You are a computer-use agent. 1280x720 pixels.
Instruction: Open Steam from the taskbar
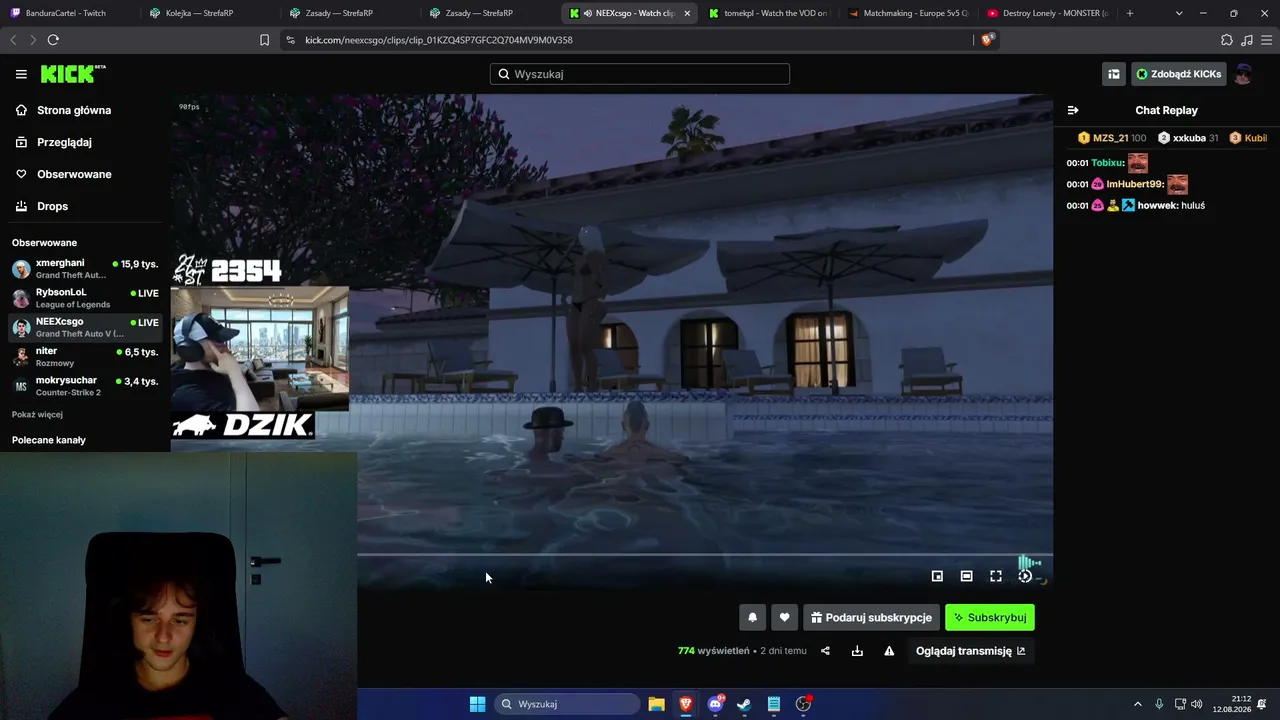[x=744, y=704]
